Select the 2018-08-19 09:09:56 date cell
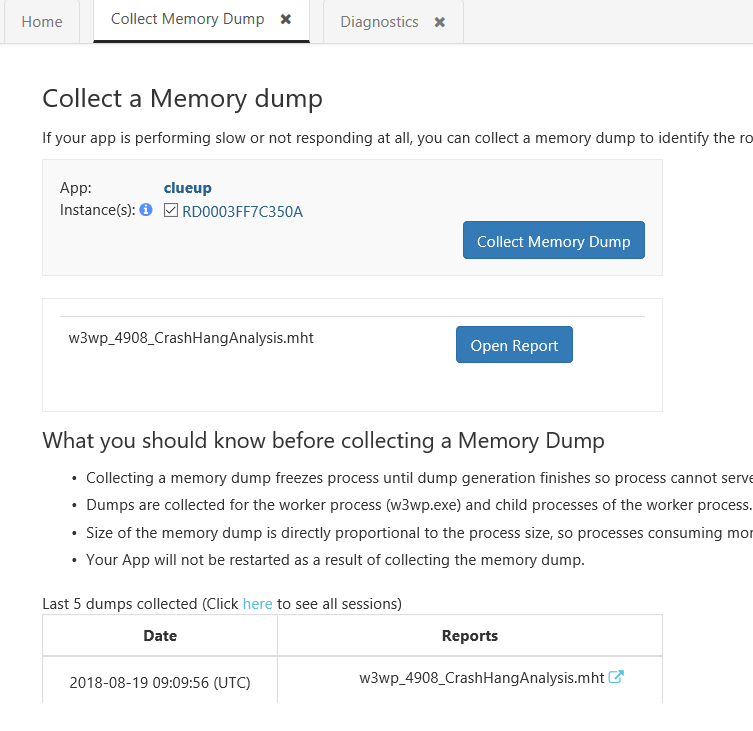 click(160, 682)
